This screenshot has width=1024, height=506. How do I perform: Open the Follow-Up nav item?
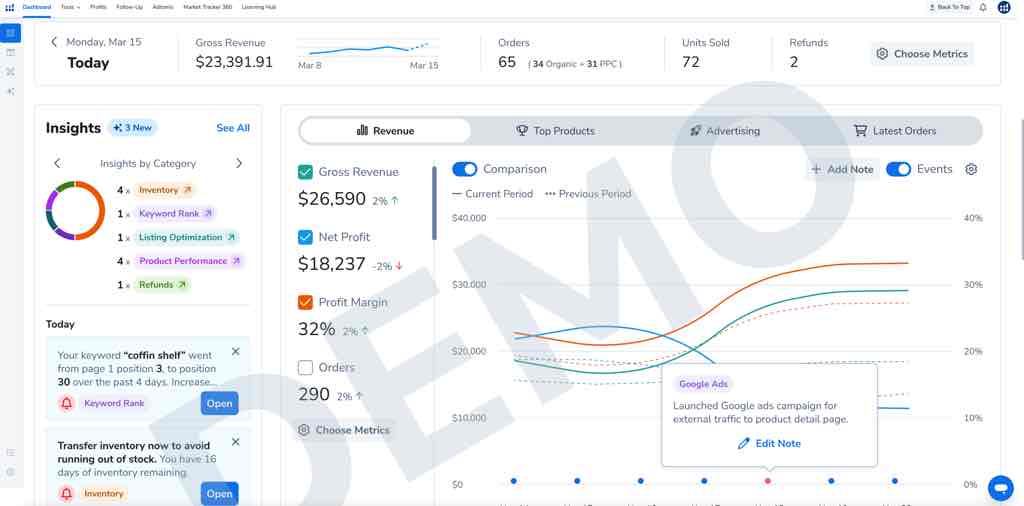point(129,7)
